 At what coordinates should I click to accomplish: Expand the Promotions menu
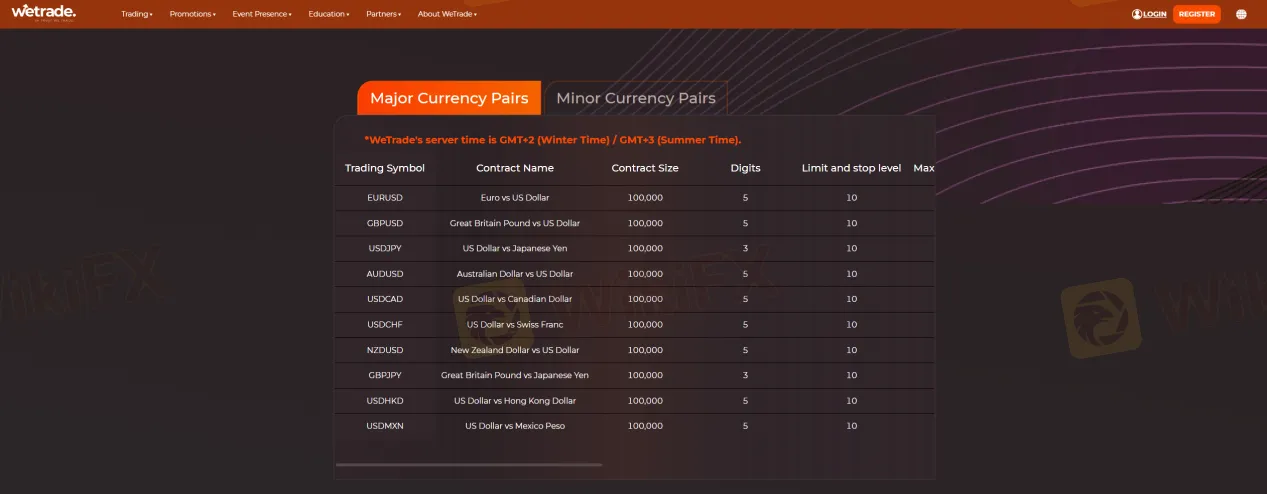point(193,15)
